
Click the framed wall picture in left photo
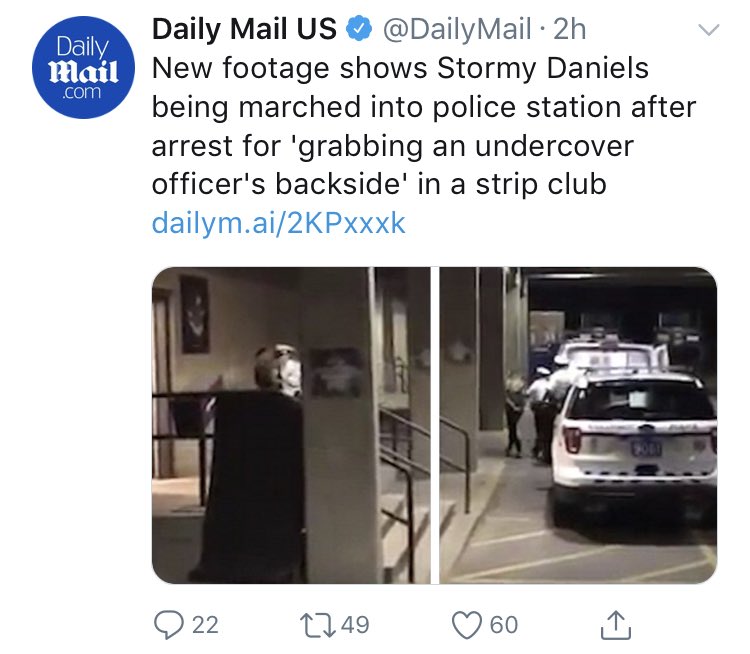[x=195, y=314]
